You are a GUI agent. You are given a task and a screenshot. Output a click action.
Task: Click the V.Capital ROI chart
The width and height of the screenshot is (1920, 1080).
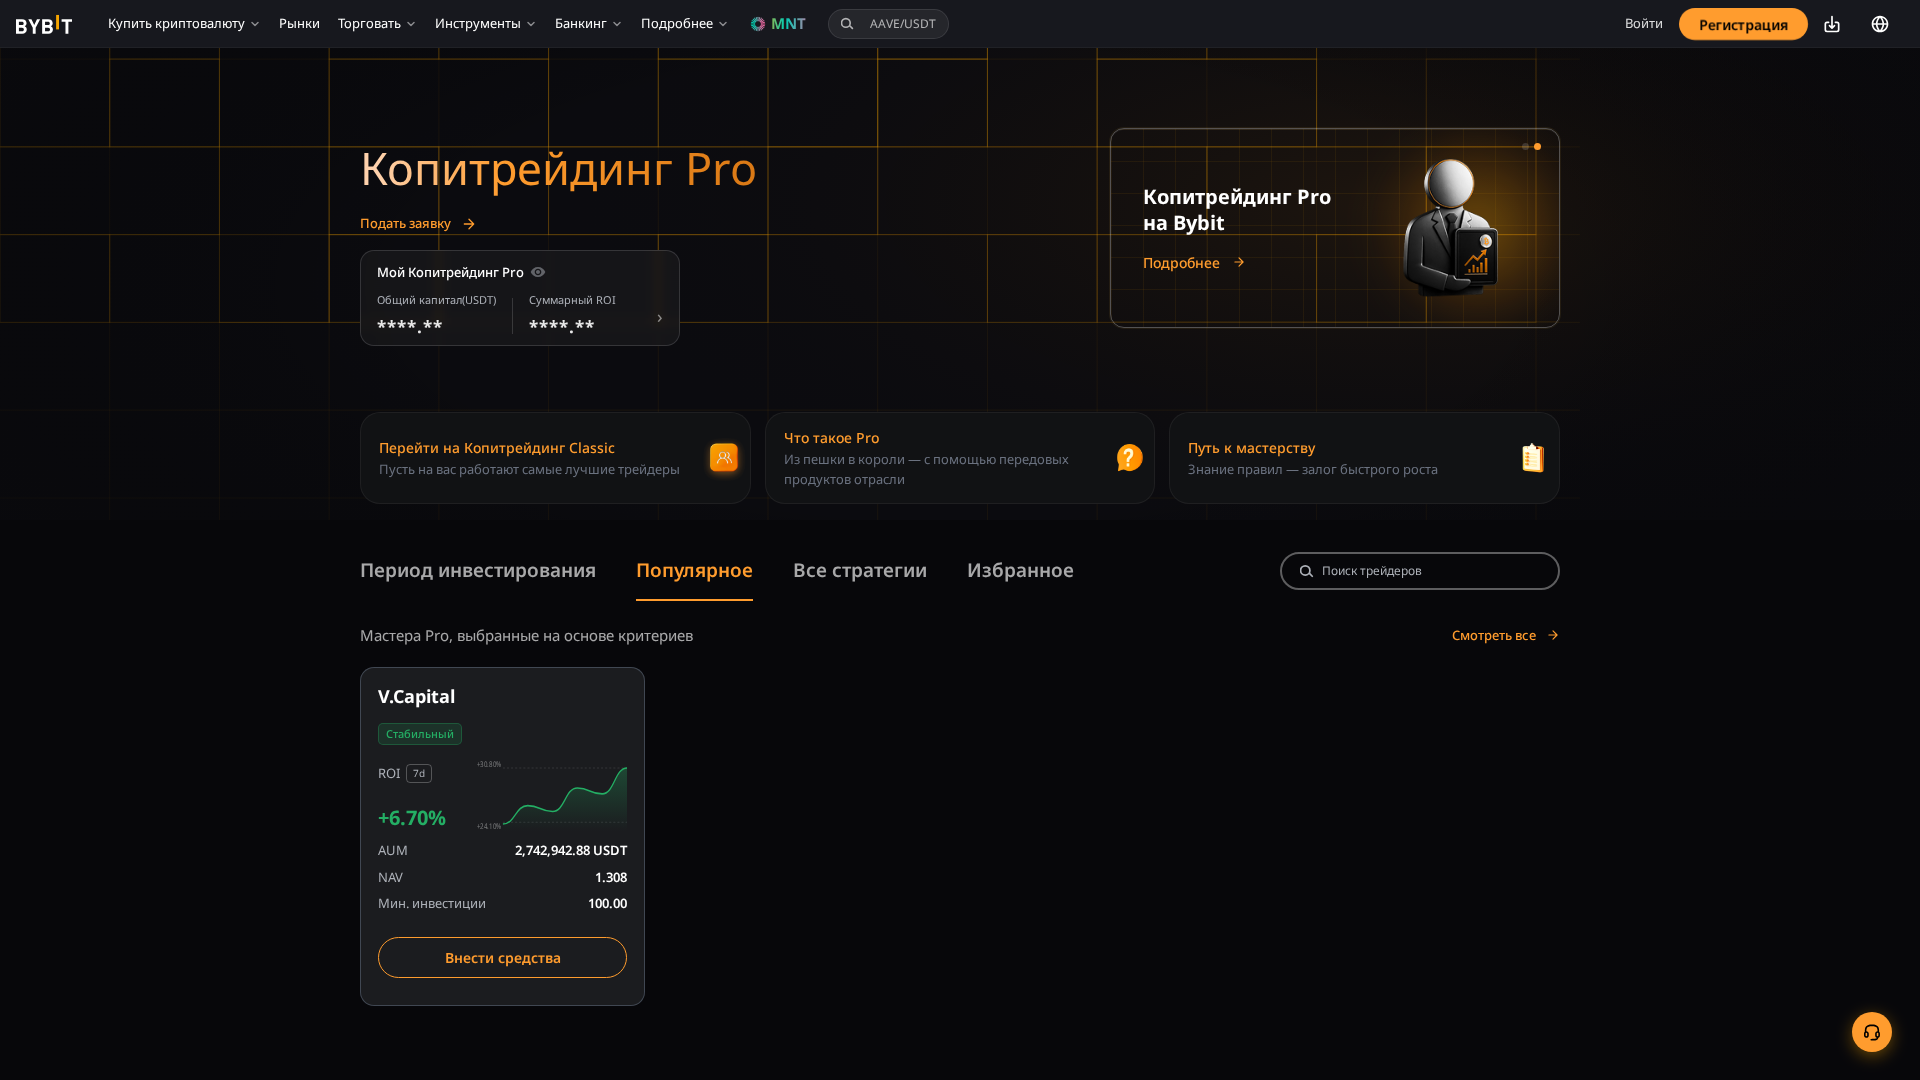pos(553,796)
